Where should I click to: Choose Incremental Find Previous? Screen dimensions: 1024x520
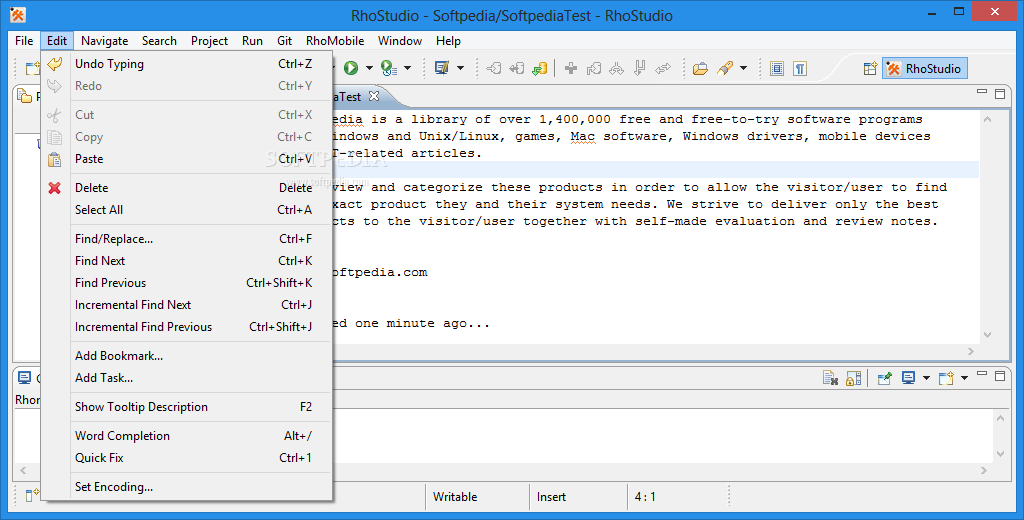(x=187, y=327)
